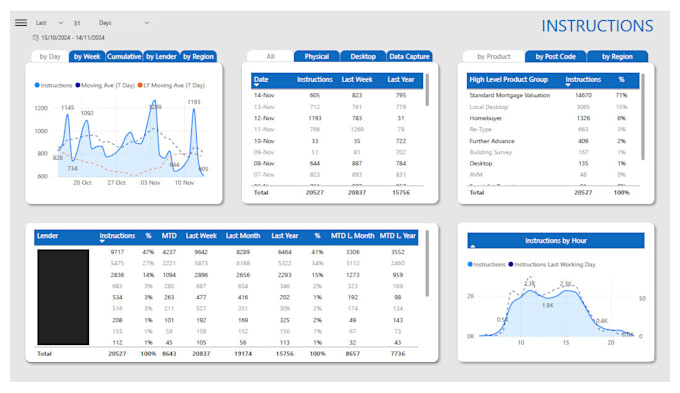Click the lender table vertical scrollbar
The image size is (680, 393).
[427, 264]
